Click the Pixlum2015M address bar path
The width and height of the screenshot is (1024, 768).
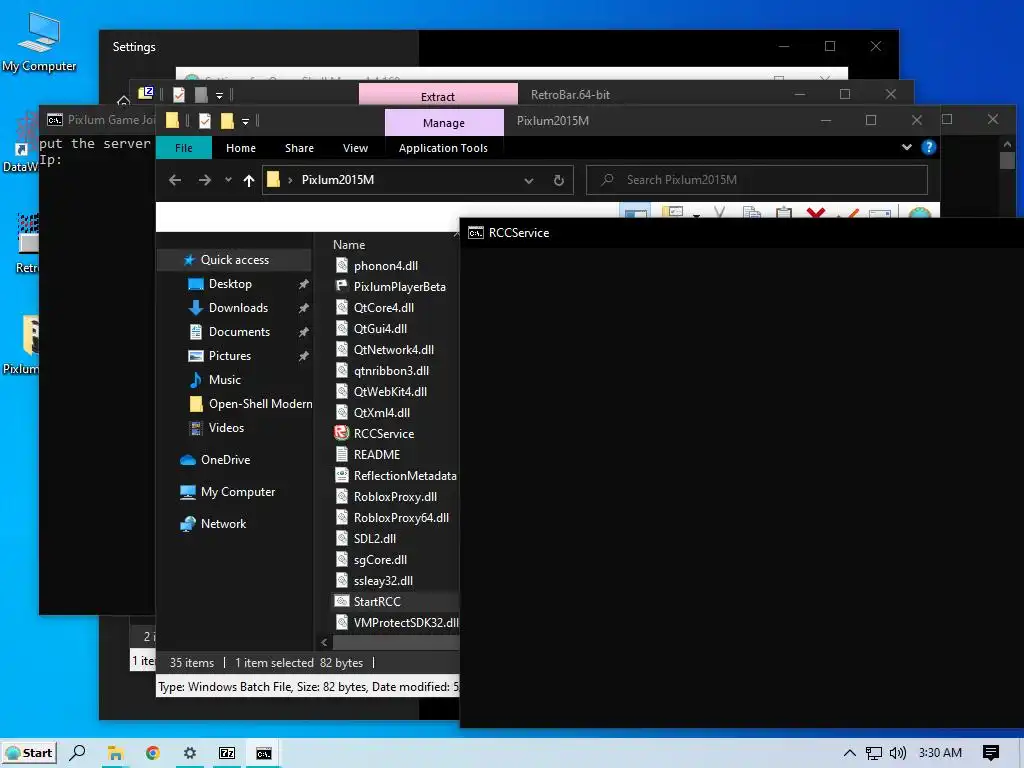[x=338, y=180]
